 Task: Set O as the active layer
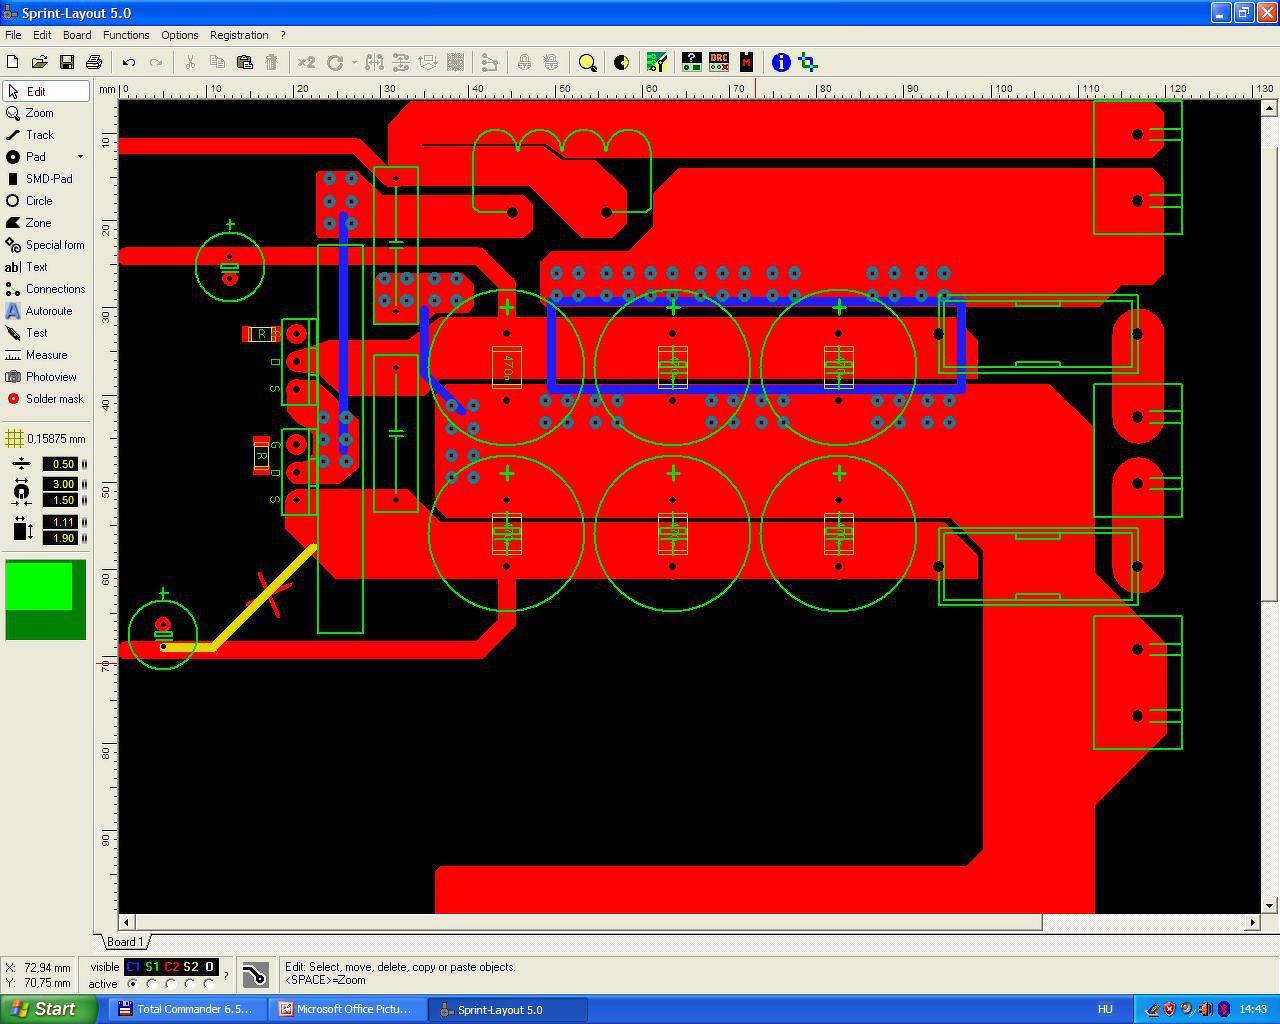coord(209,984)
